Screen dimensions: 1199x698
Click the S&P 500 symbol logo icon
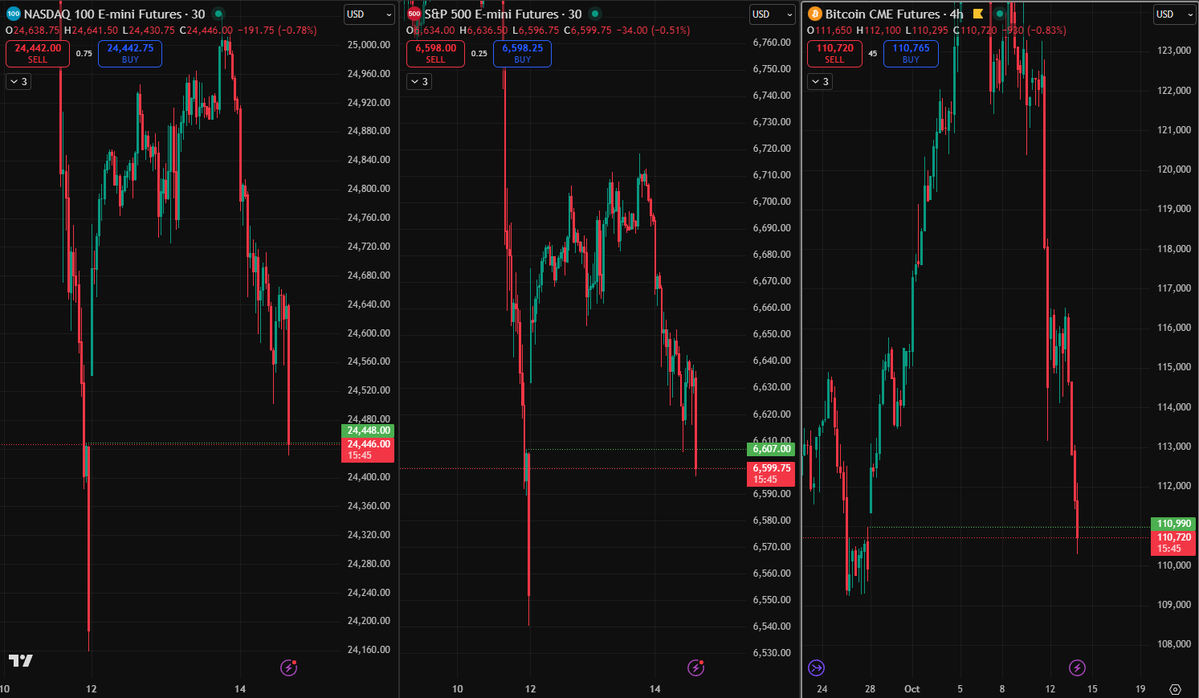tap(414, 14)
